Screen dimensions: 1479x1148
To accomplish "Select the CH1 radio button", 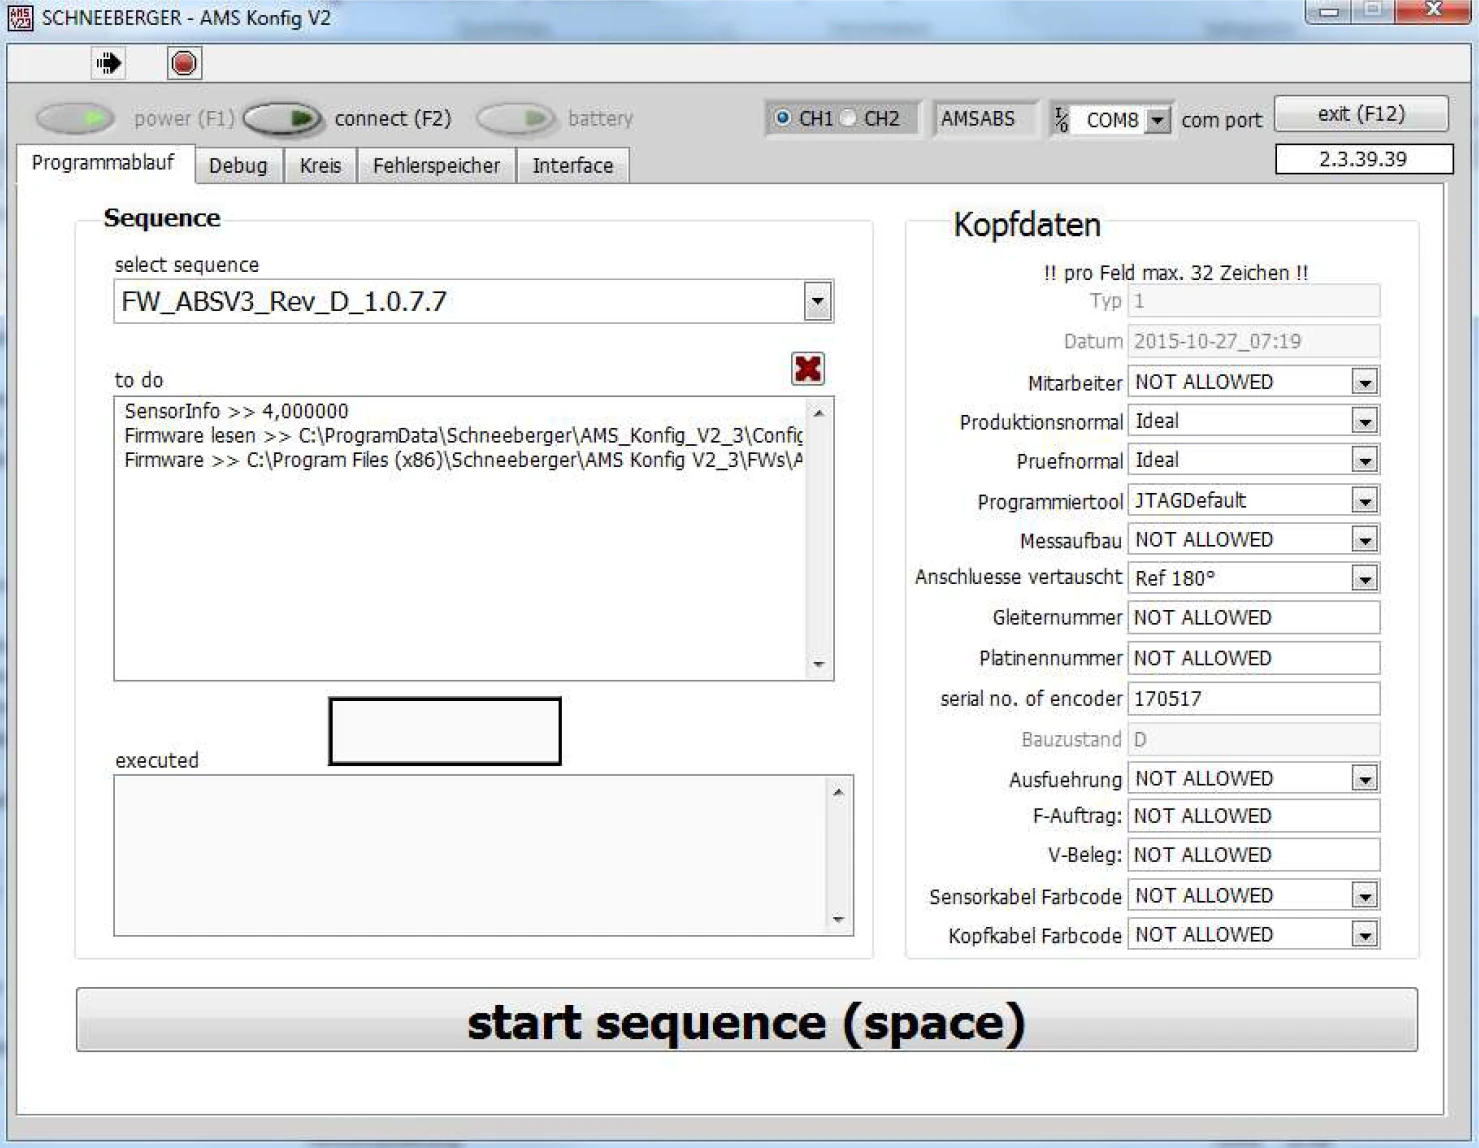I will point(783,118).
